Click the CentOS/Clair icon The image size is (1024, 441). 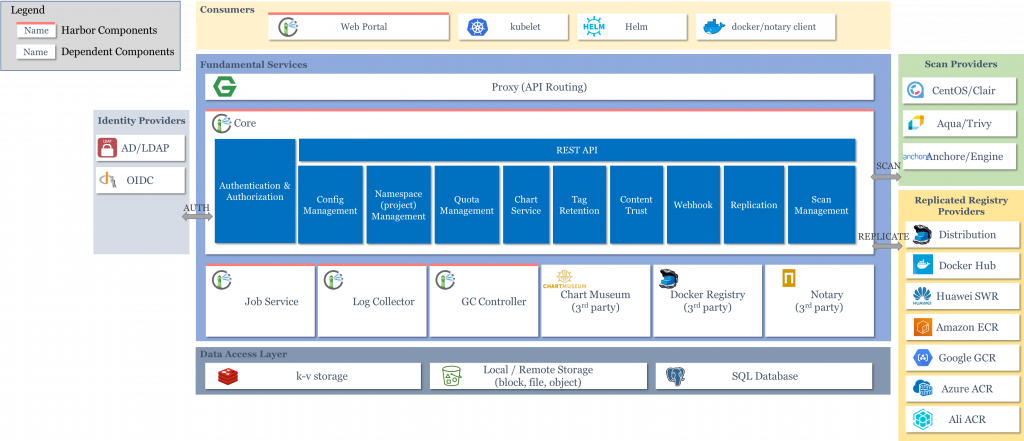(917, 90)
